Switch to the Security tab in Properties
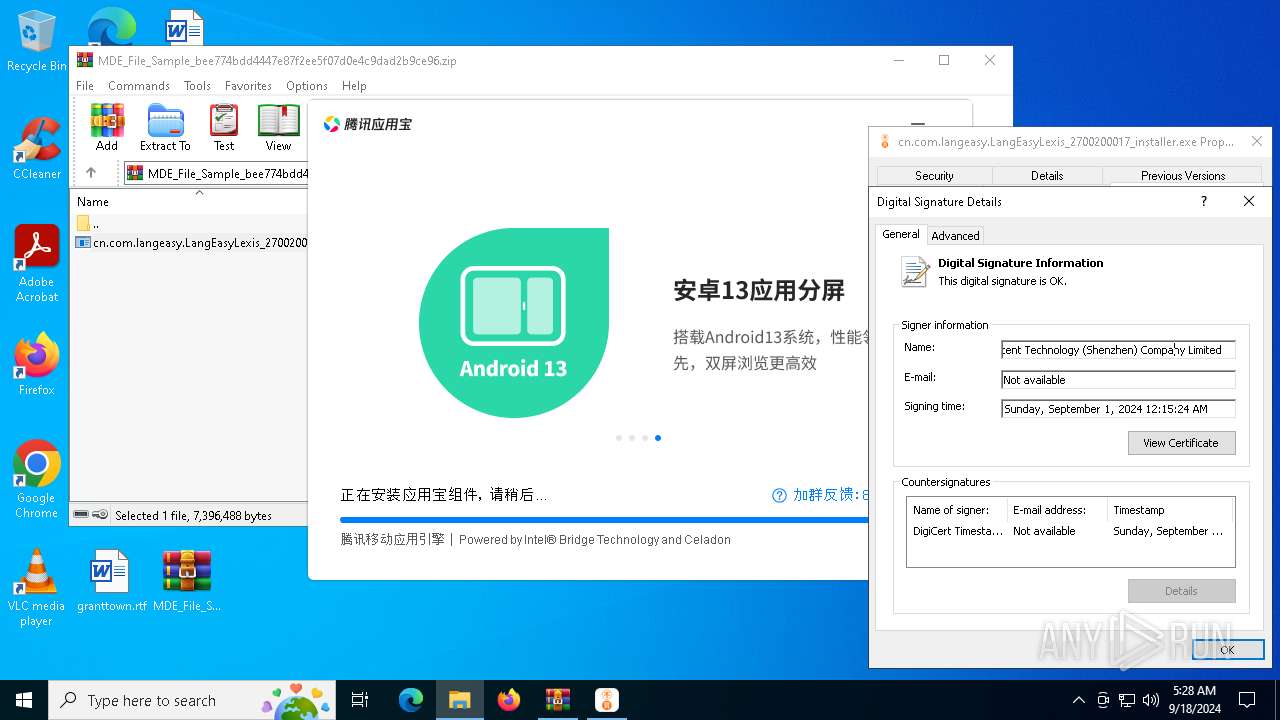 pyautogui.click(x=934, y=176)
